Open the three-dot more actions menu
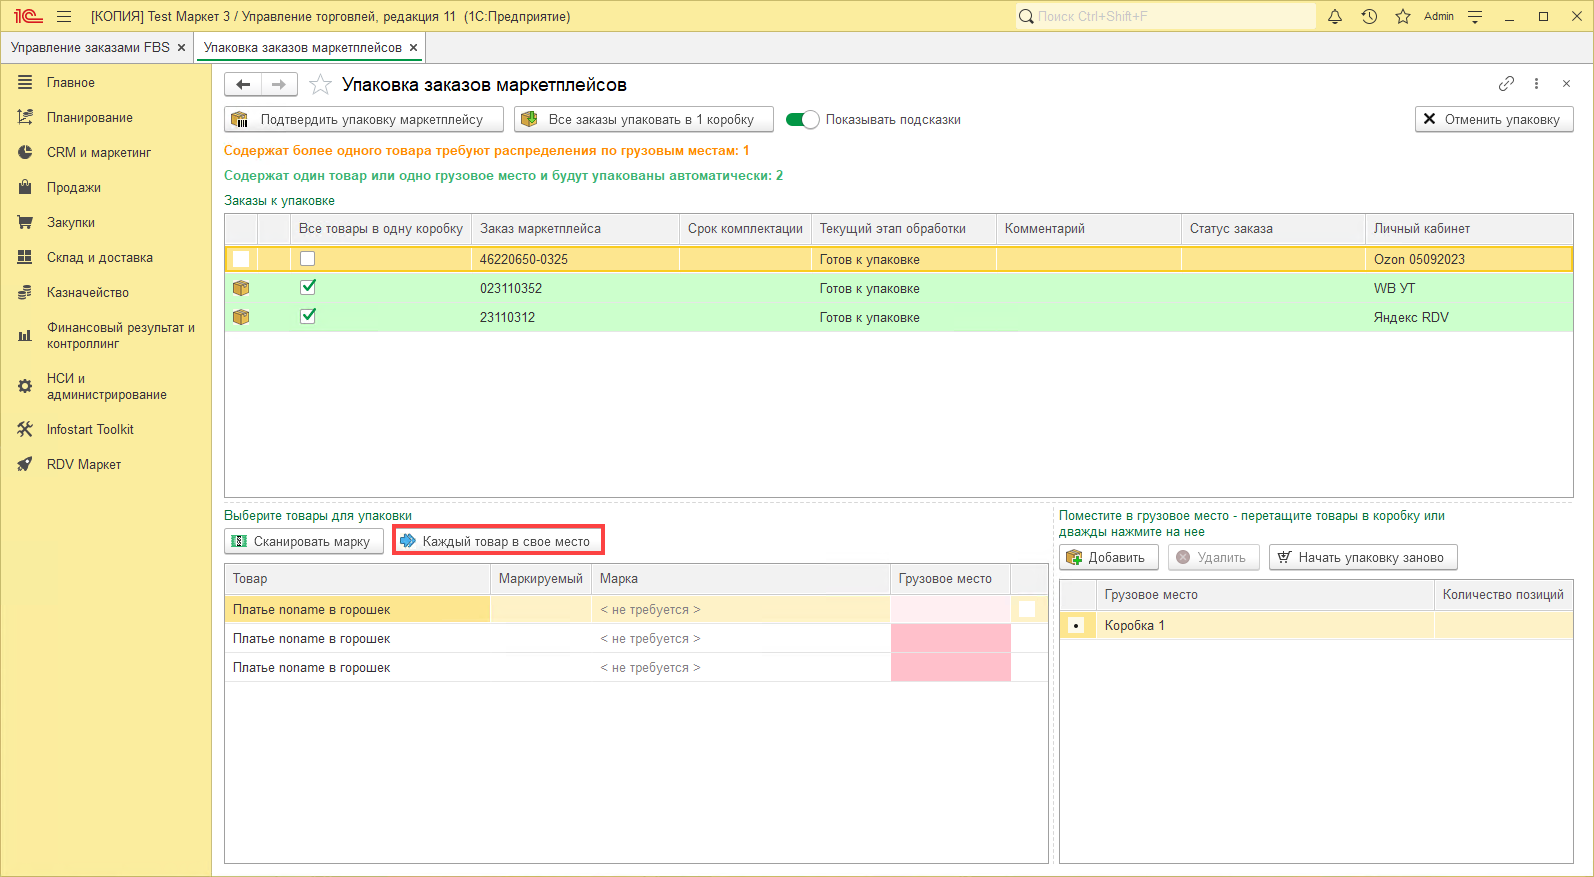Image resolution: width=1594 pixels, height=877 pixels. click(1536, 84)
